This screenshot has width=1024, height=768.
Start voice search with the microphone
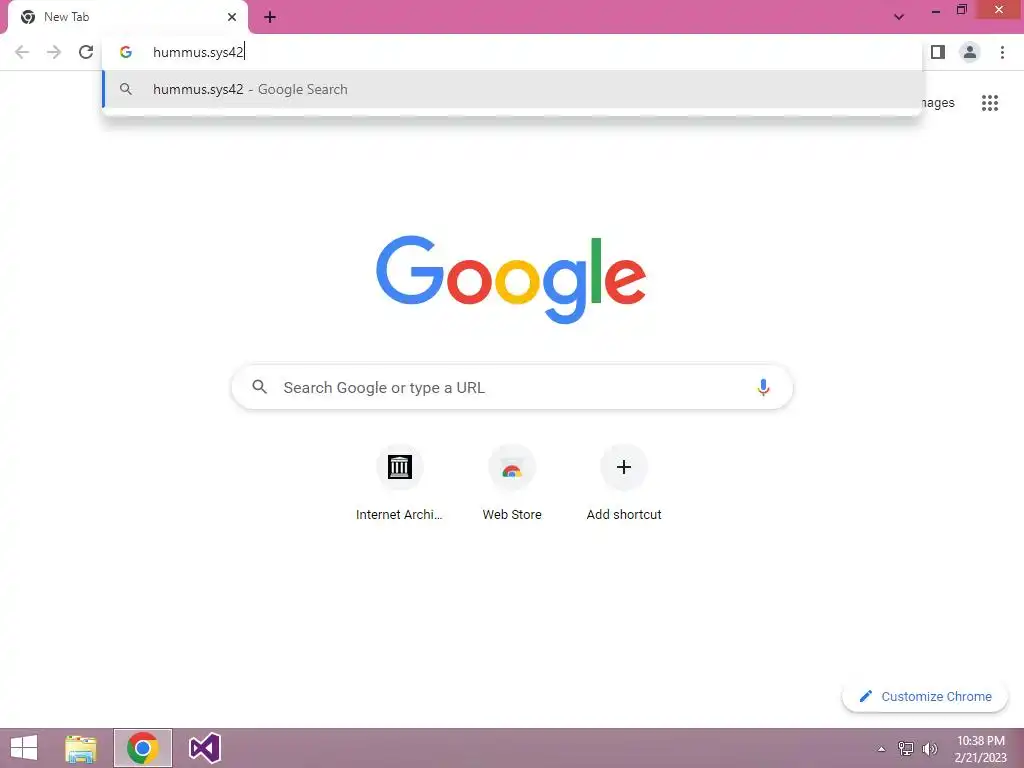[763, 387]
